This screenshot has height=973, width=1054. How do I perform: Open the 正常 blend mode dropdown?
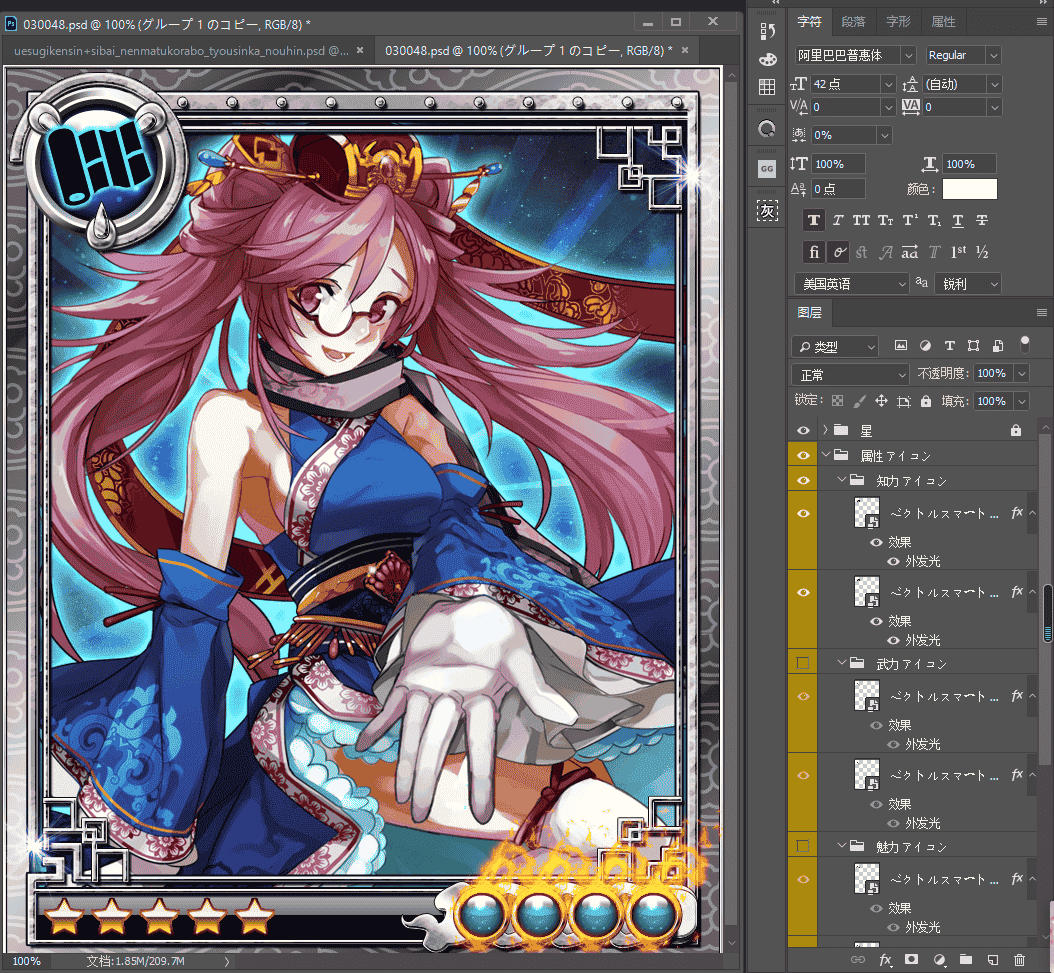(850, 375)
